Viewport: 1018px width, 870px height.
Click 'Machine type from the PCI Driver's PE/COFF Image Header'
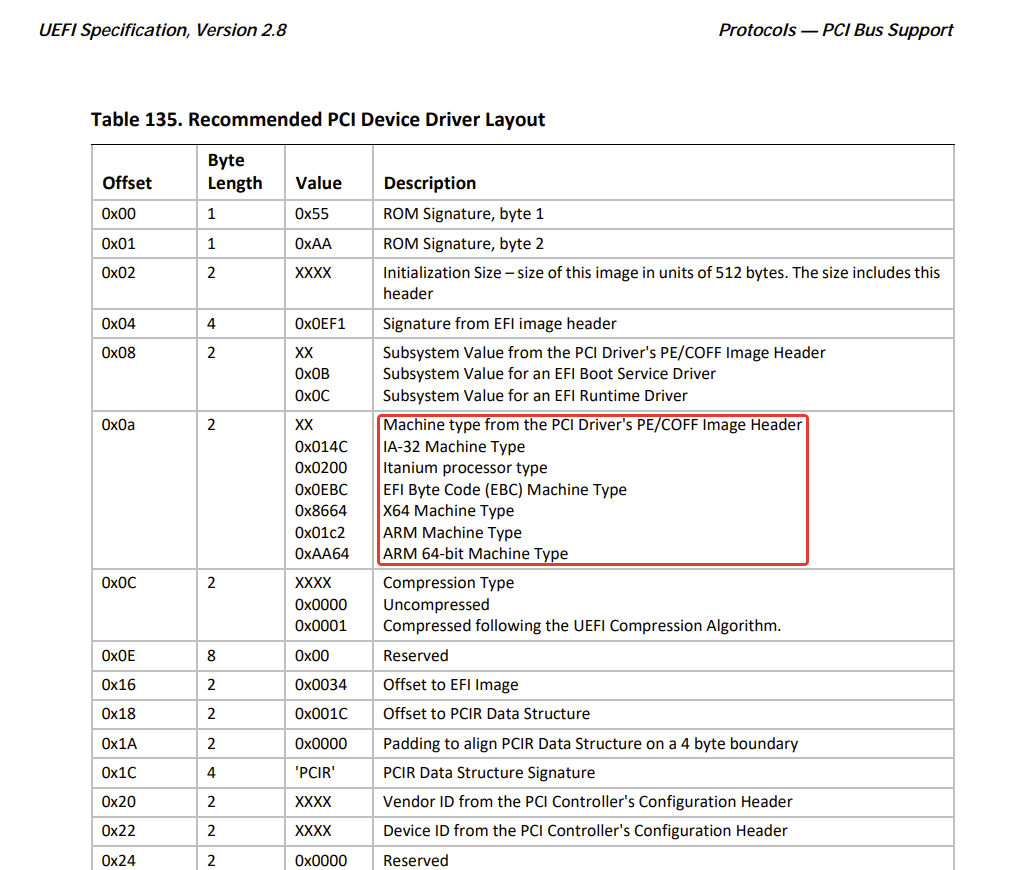coord(593,425)
